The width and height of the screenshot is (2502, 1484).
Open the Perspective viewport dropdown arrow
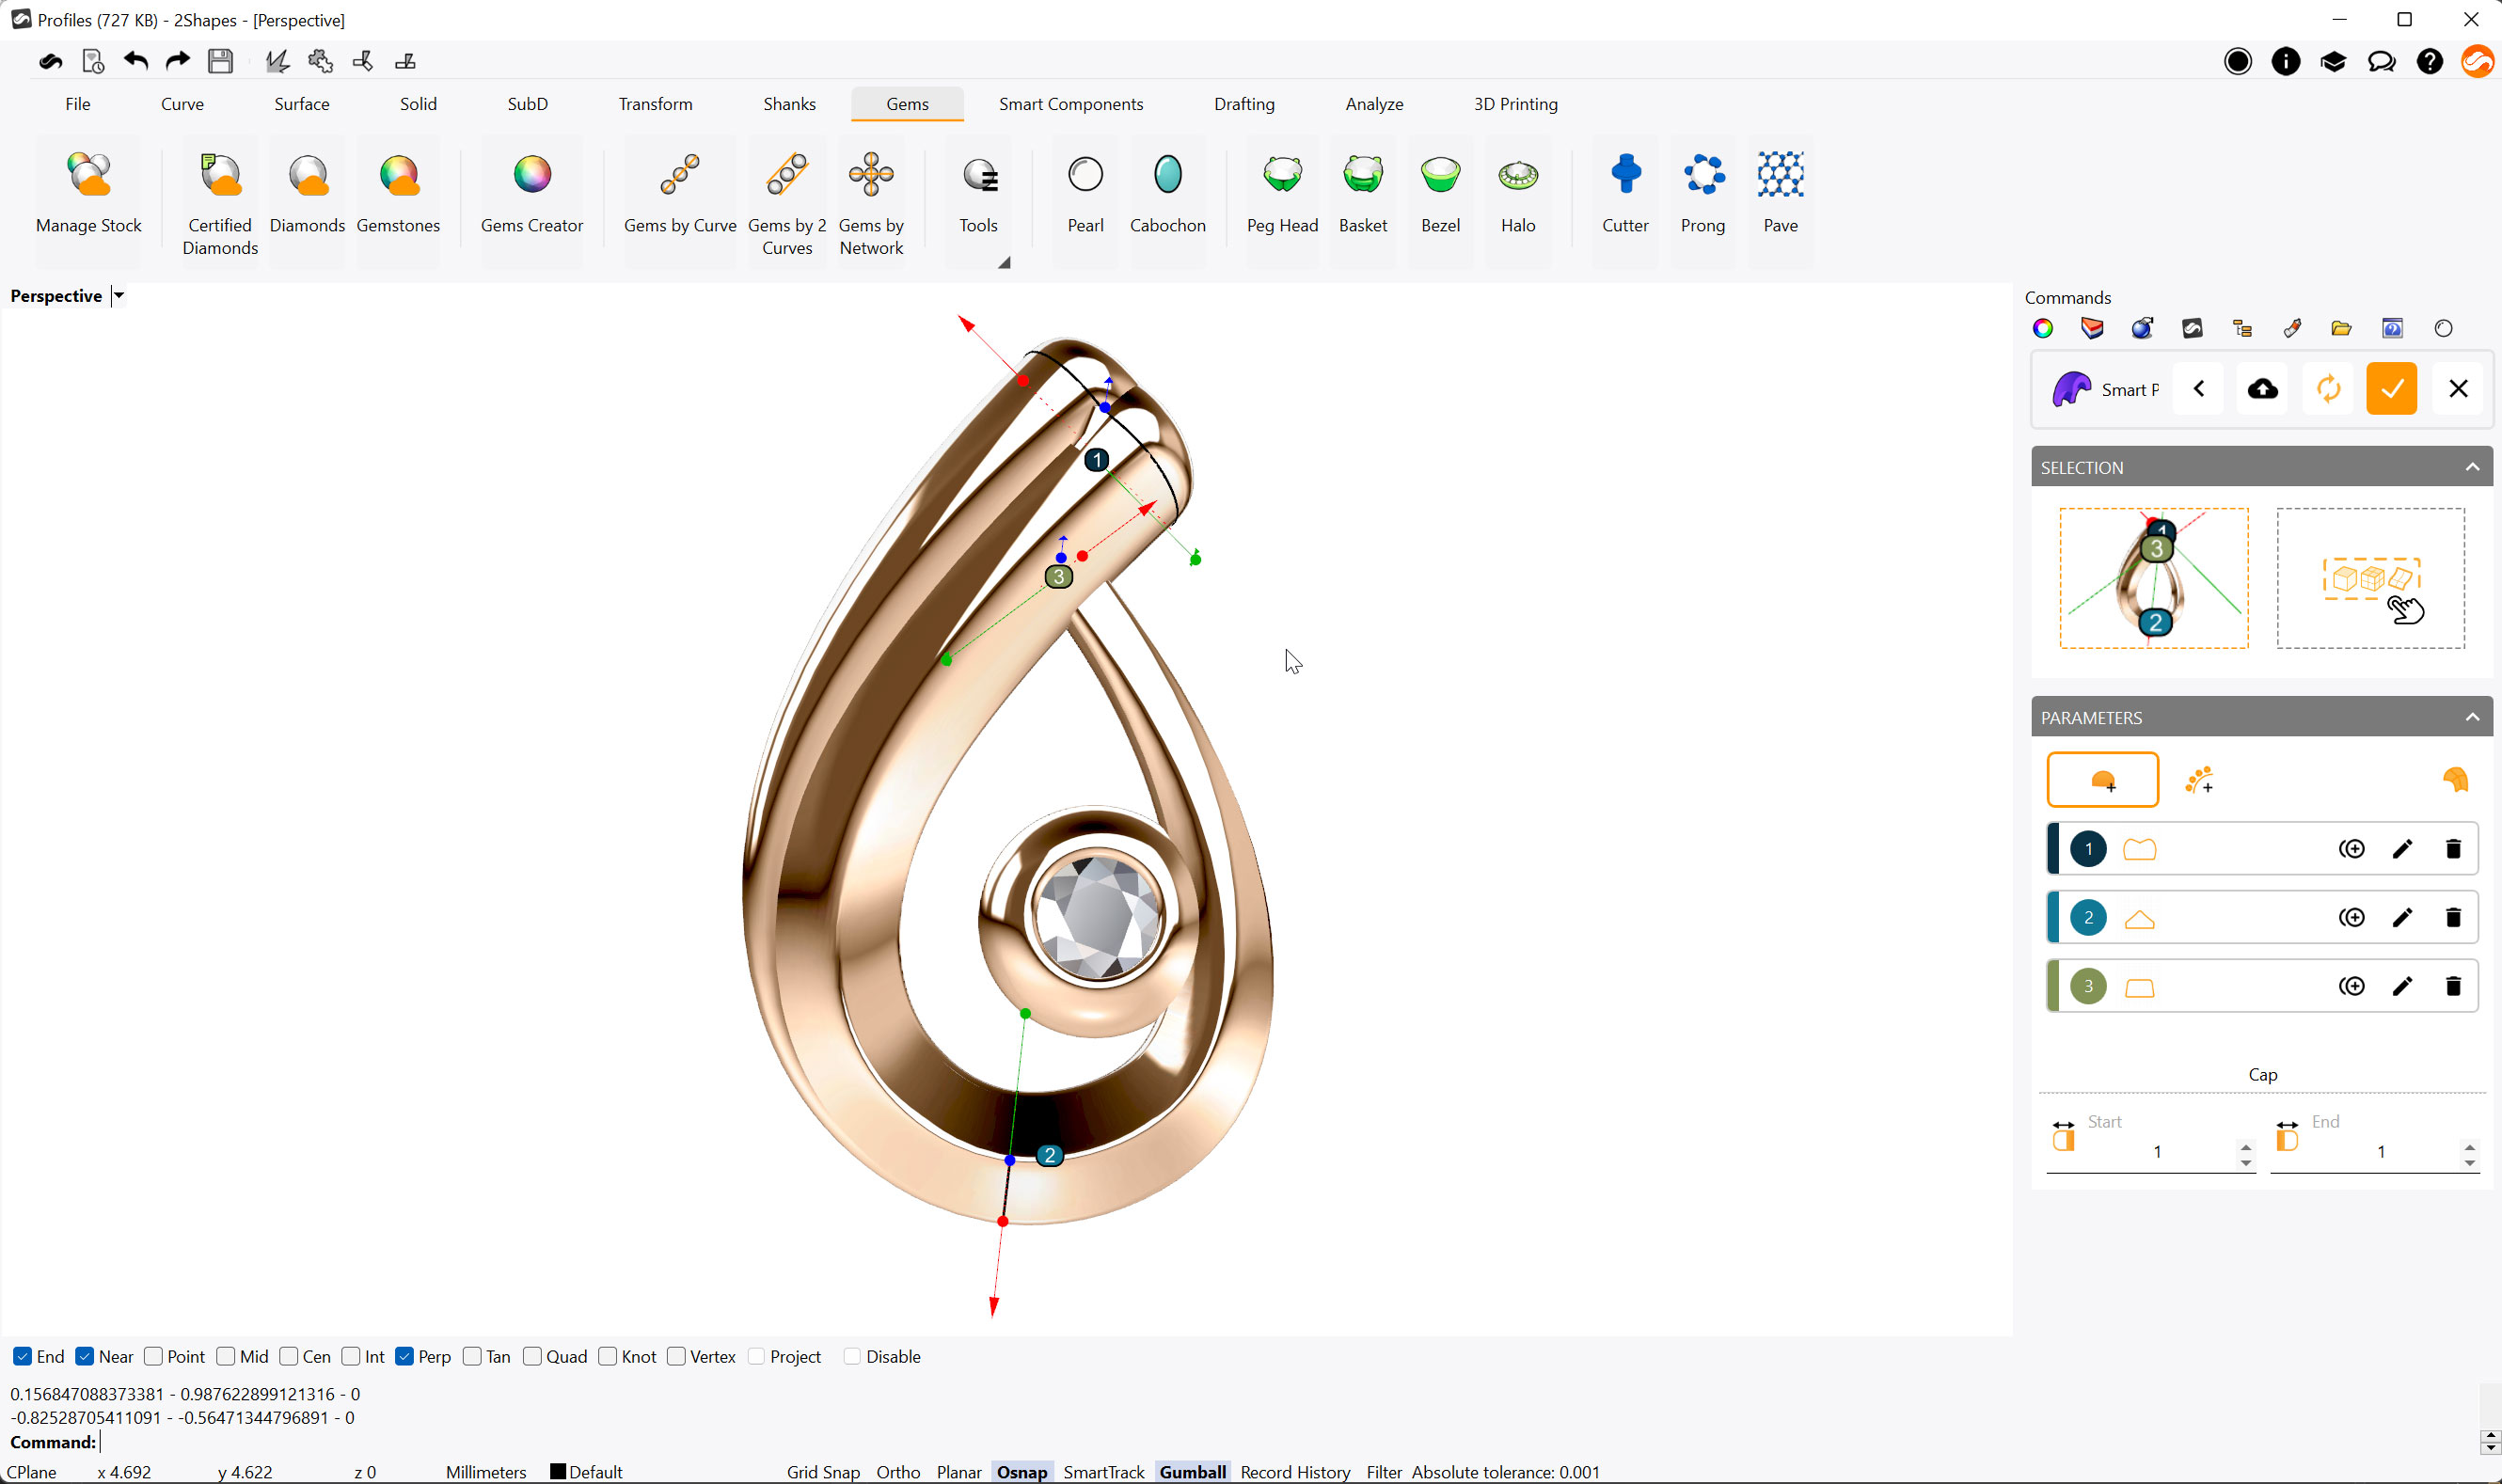coord(118,296)
